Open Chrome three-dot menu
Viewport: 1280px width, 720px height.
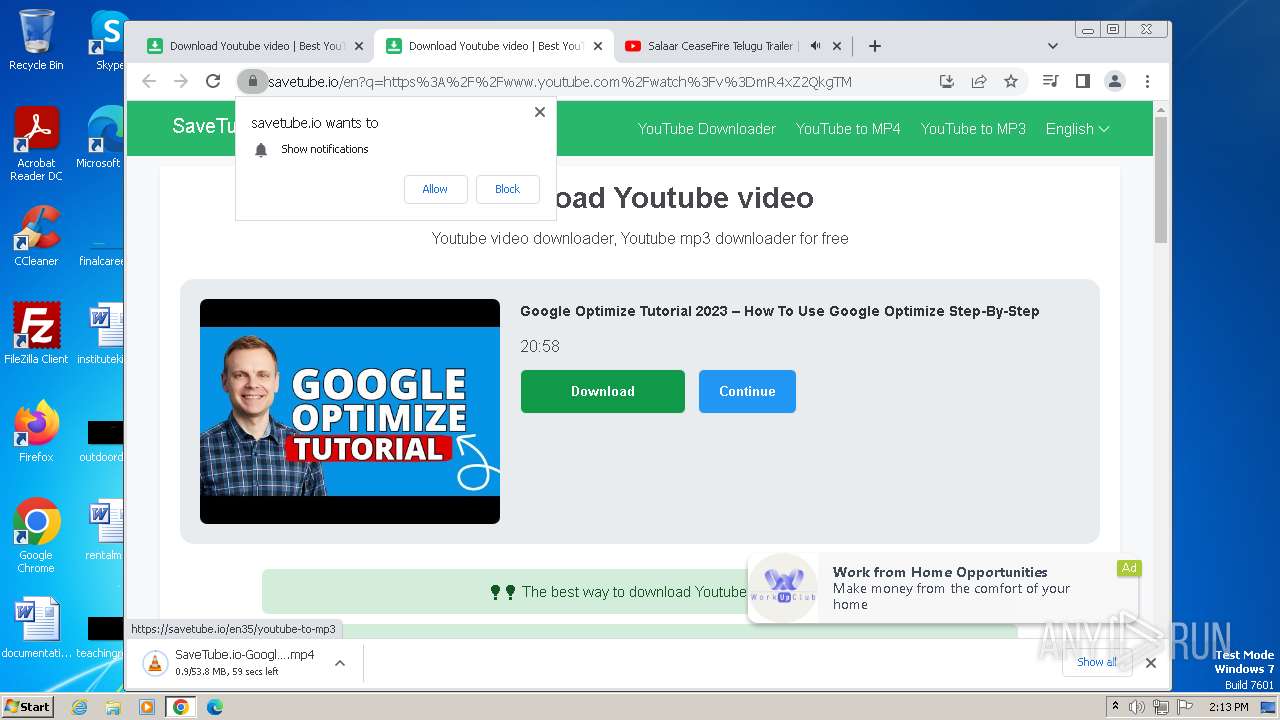[1147, 81]
